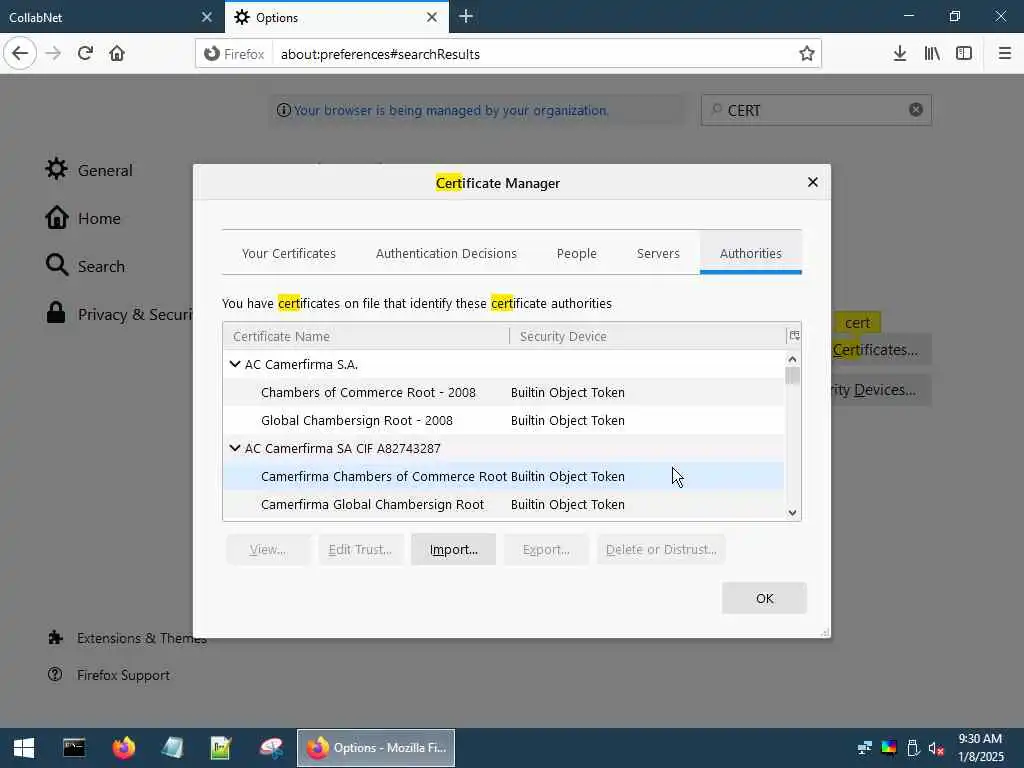Sort by Security Device column header
The image size is (1024, 768).
coord(648,336)
